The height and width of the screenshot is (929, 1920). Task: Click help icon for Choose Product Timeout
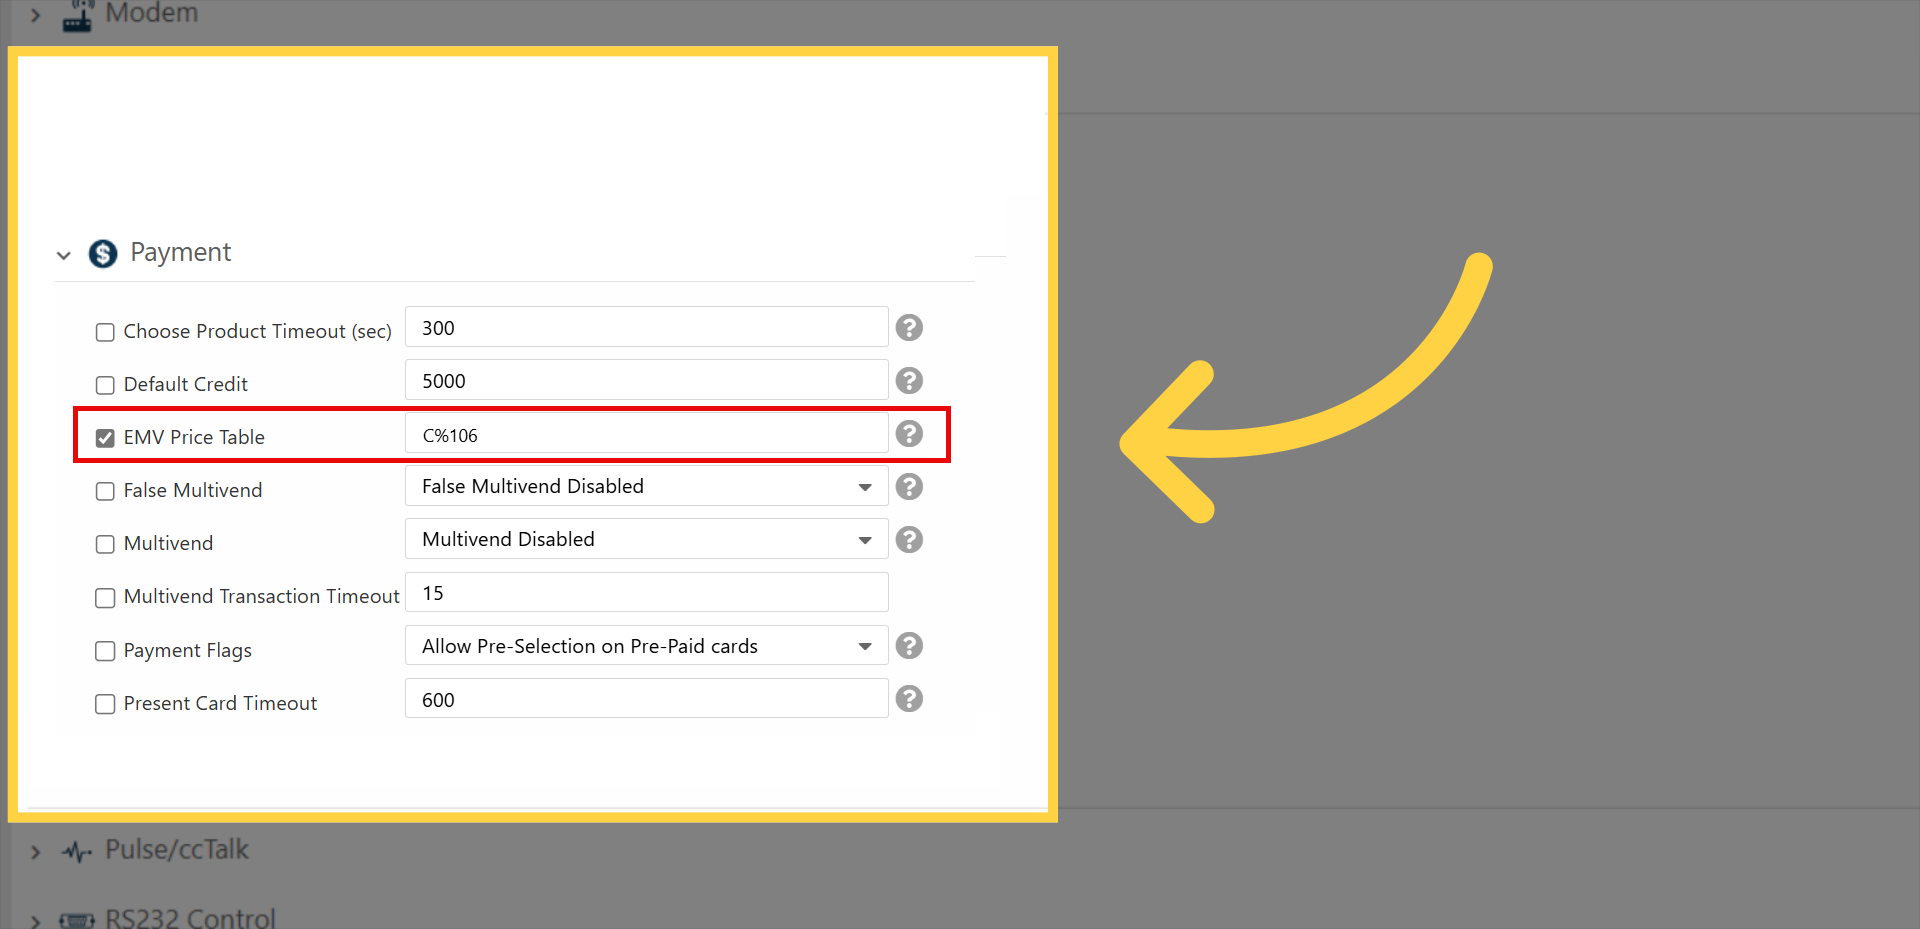[x=908, y=328]
